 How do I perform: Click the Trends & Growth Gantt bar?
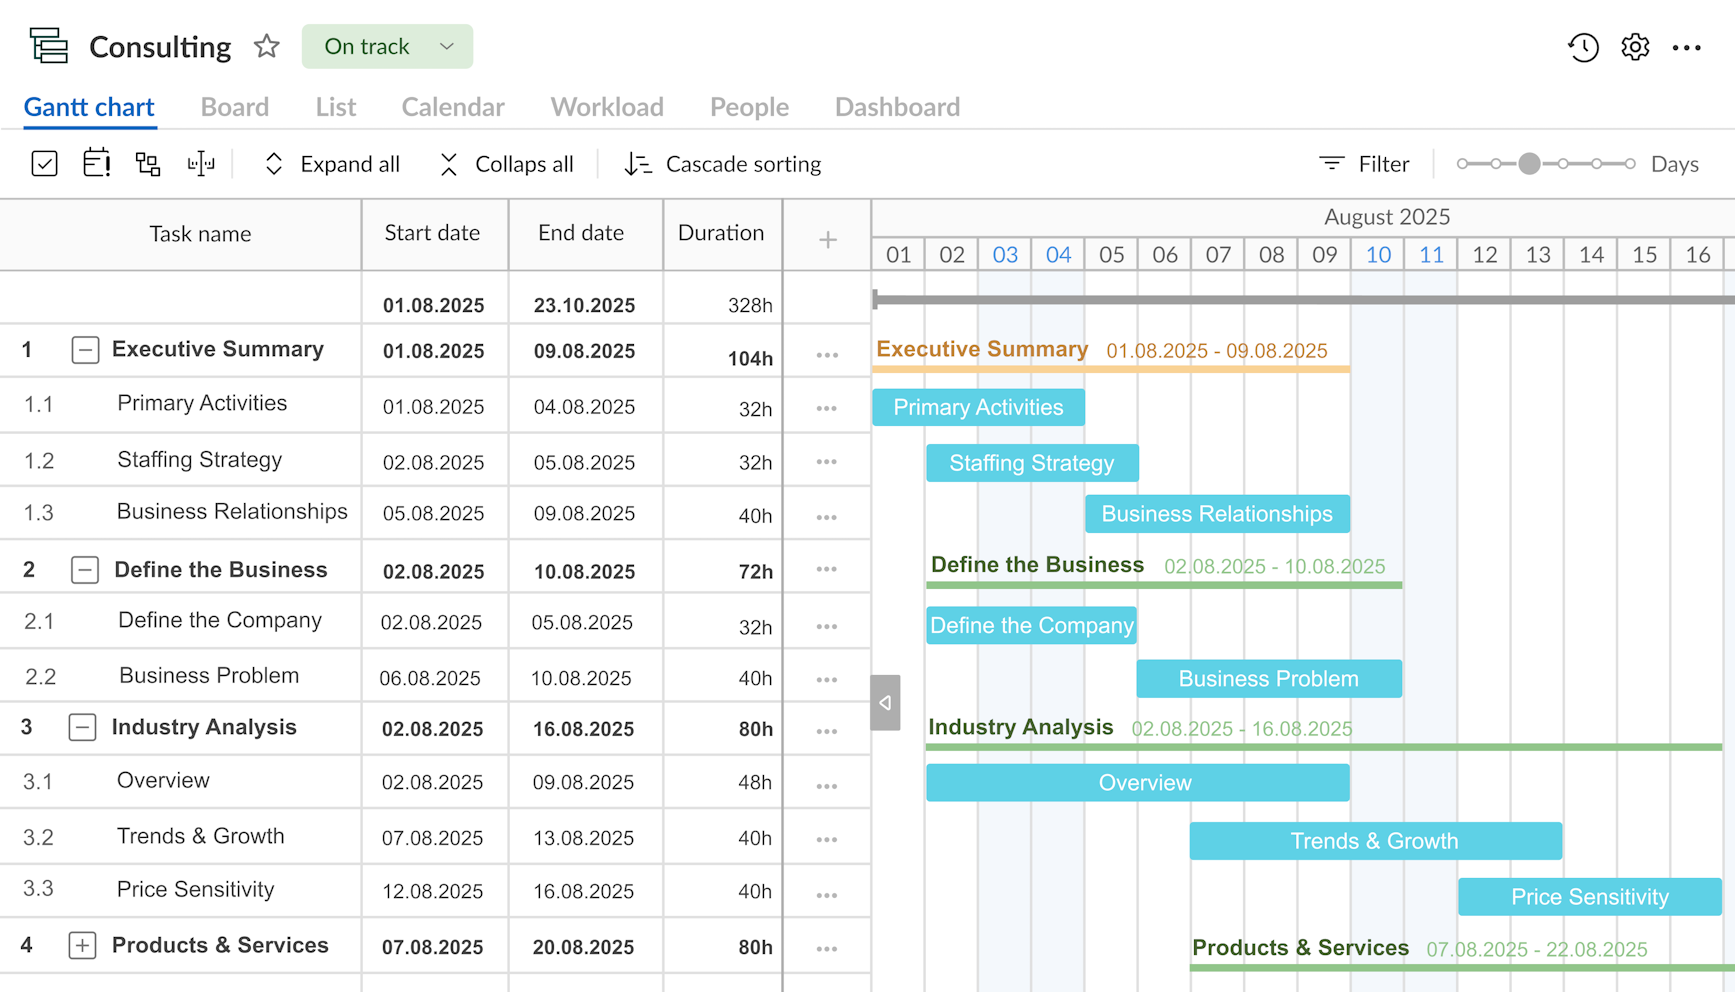click(x=1375, y=841)
